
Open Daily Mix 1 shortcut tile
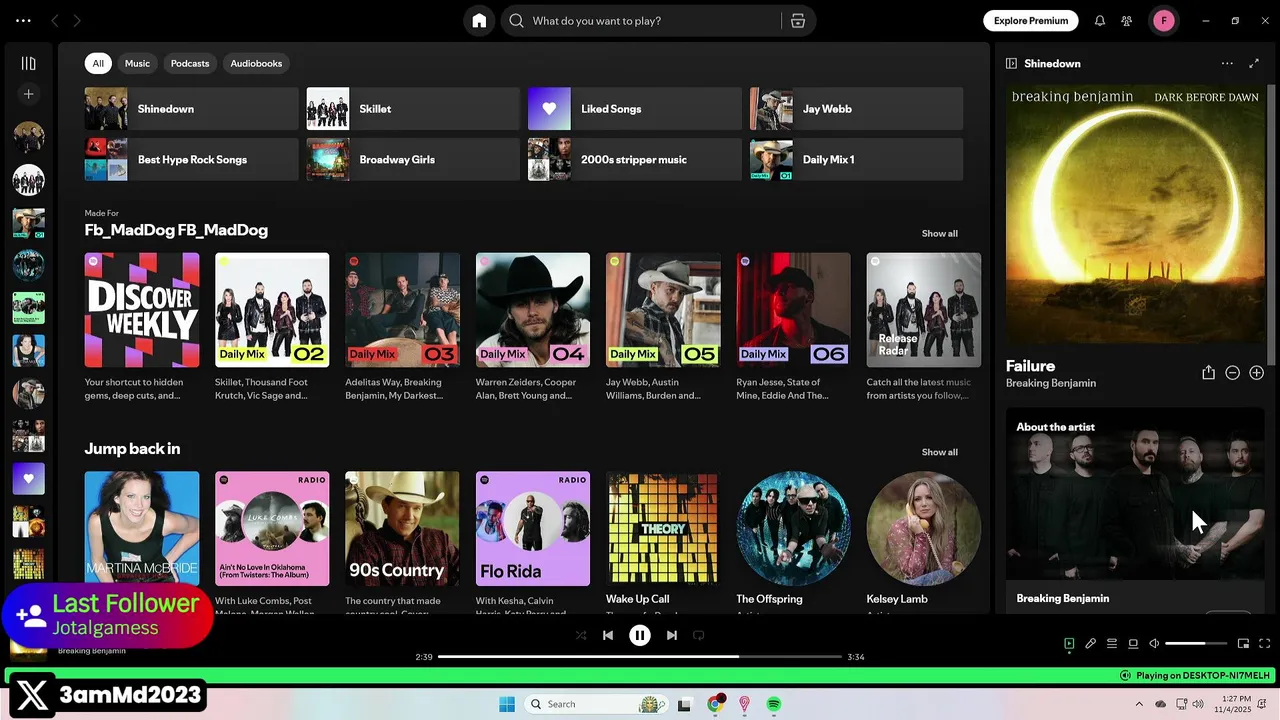coord(857,160)
